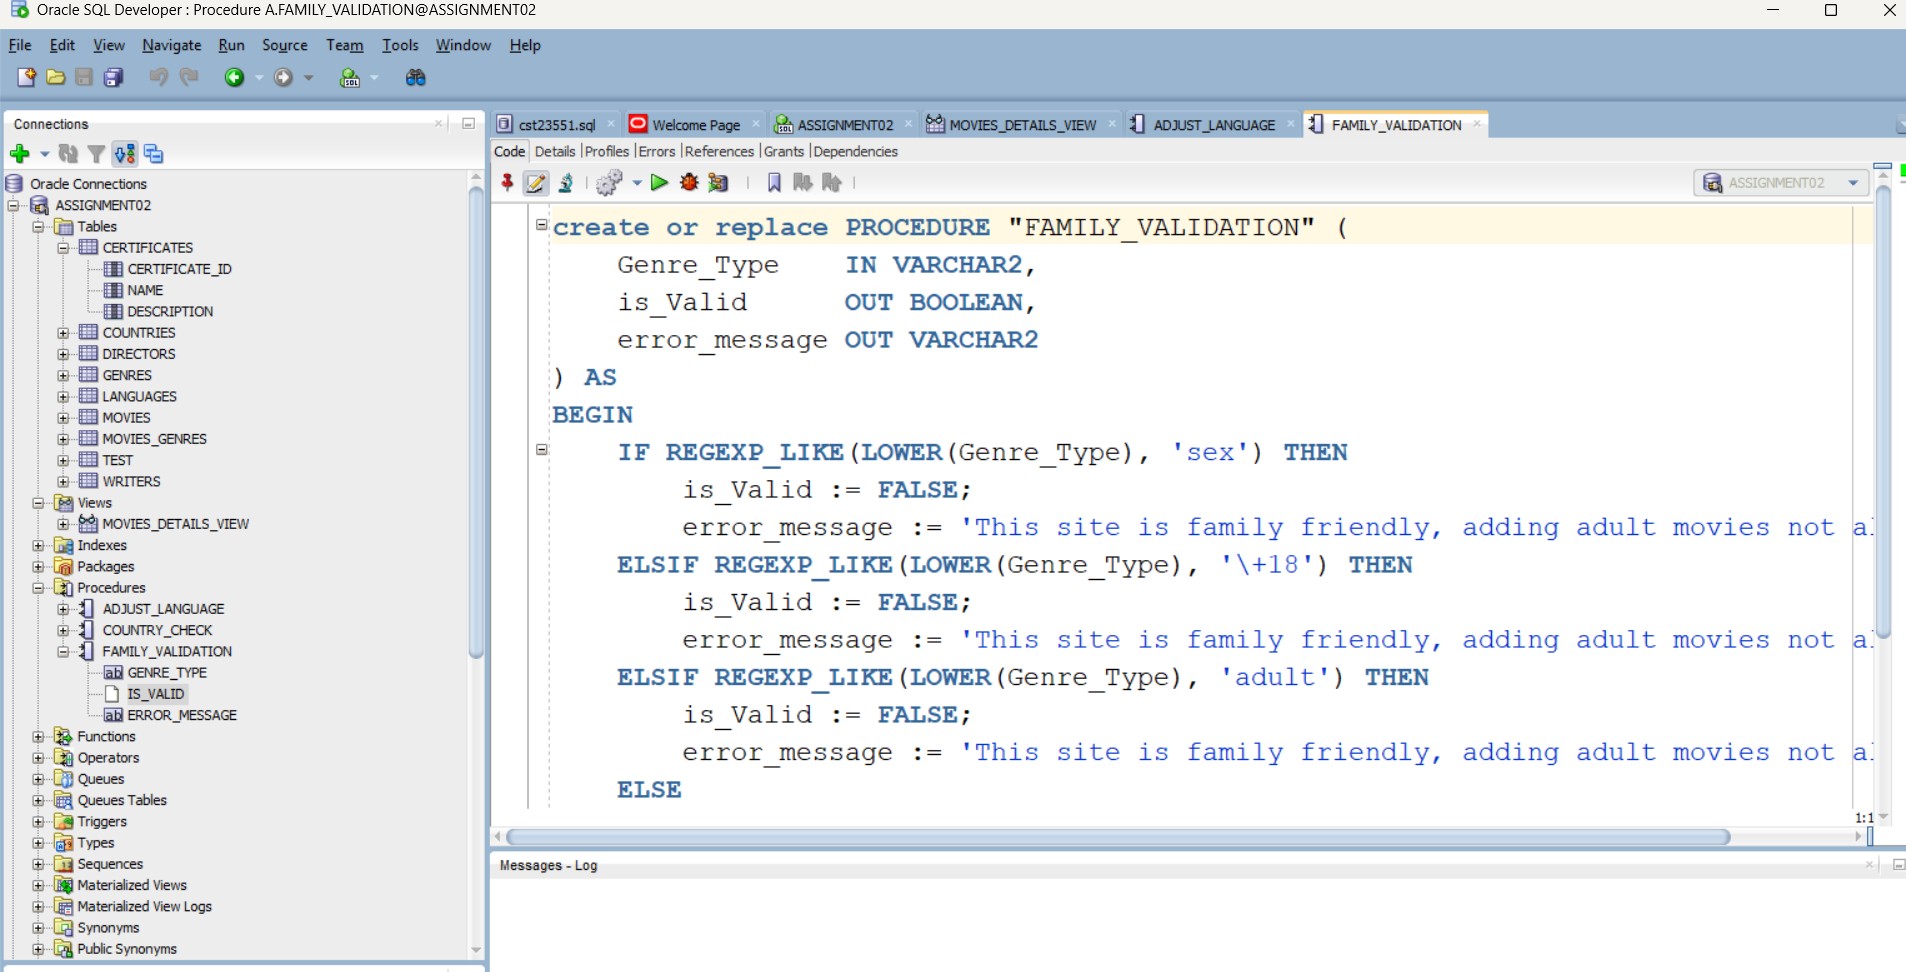Compile the procedure using the gears icon
This screenshot has width=1906, height=972.
point(608,183)
